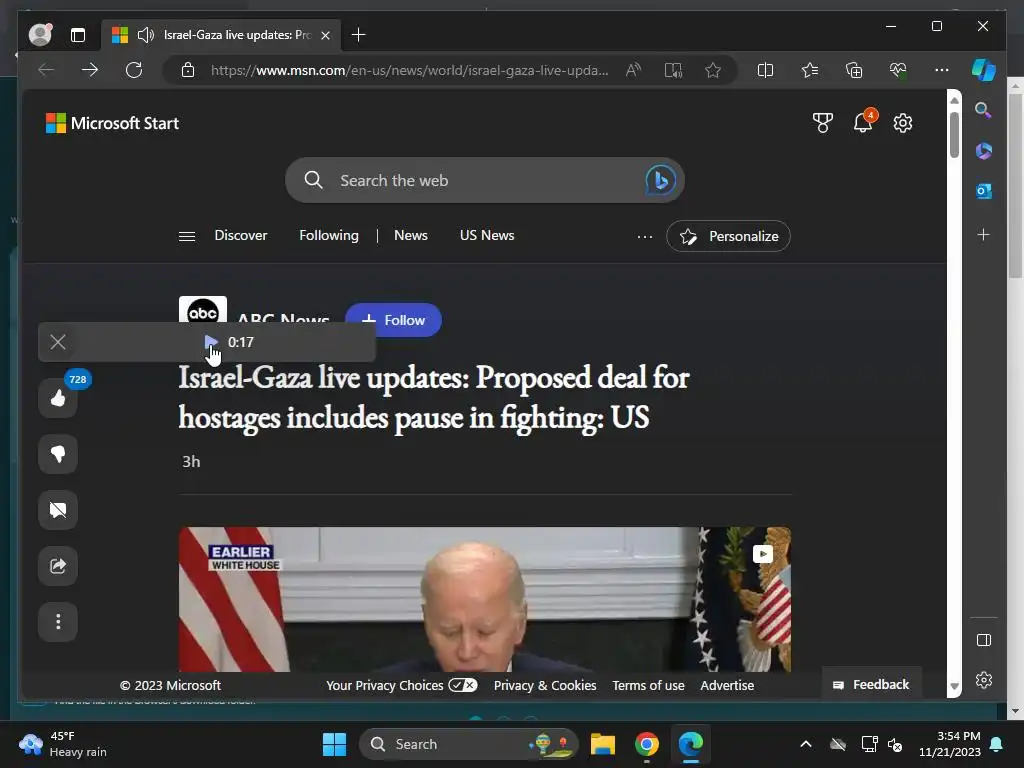Open Collections button
Image resolution: width=1024 pixels, height=768 pixels.
[854, 70]
